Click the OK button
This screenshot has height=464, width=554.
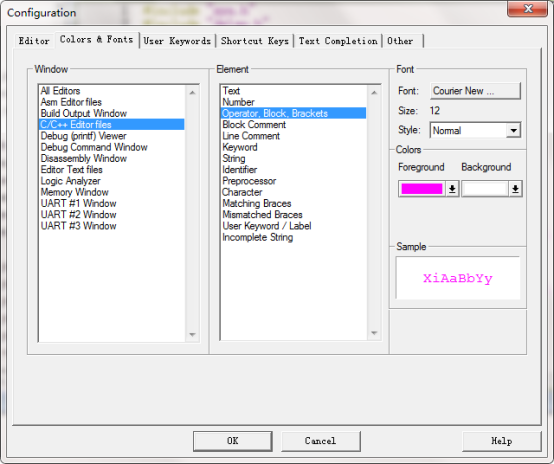point(232,441)
